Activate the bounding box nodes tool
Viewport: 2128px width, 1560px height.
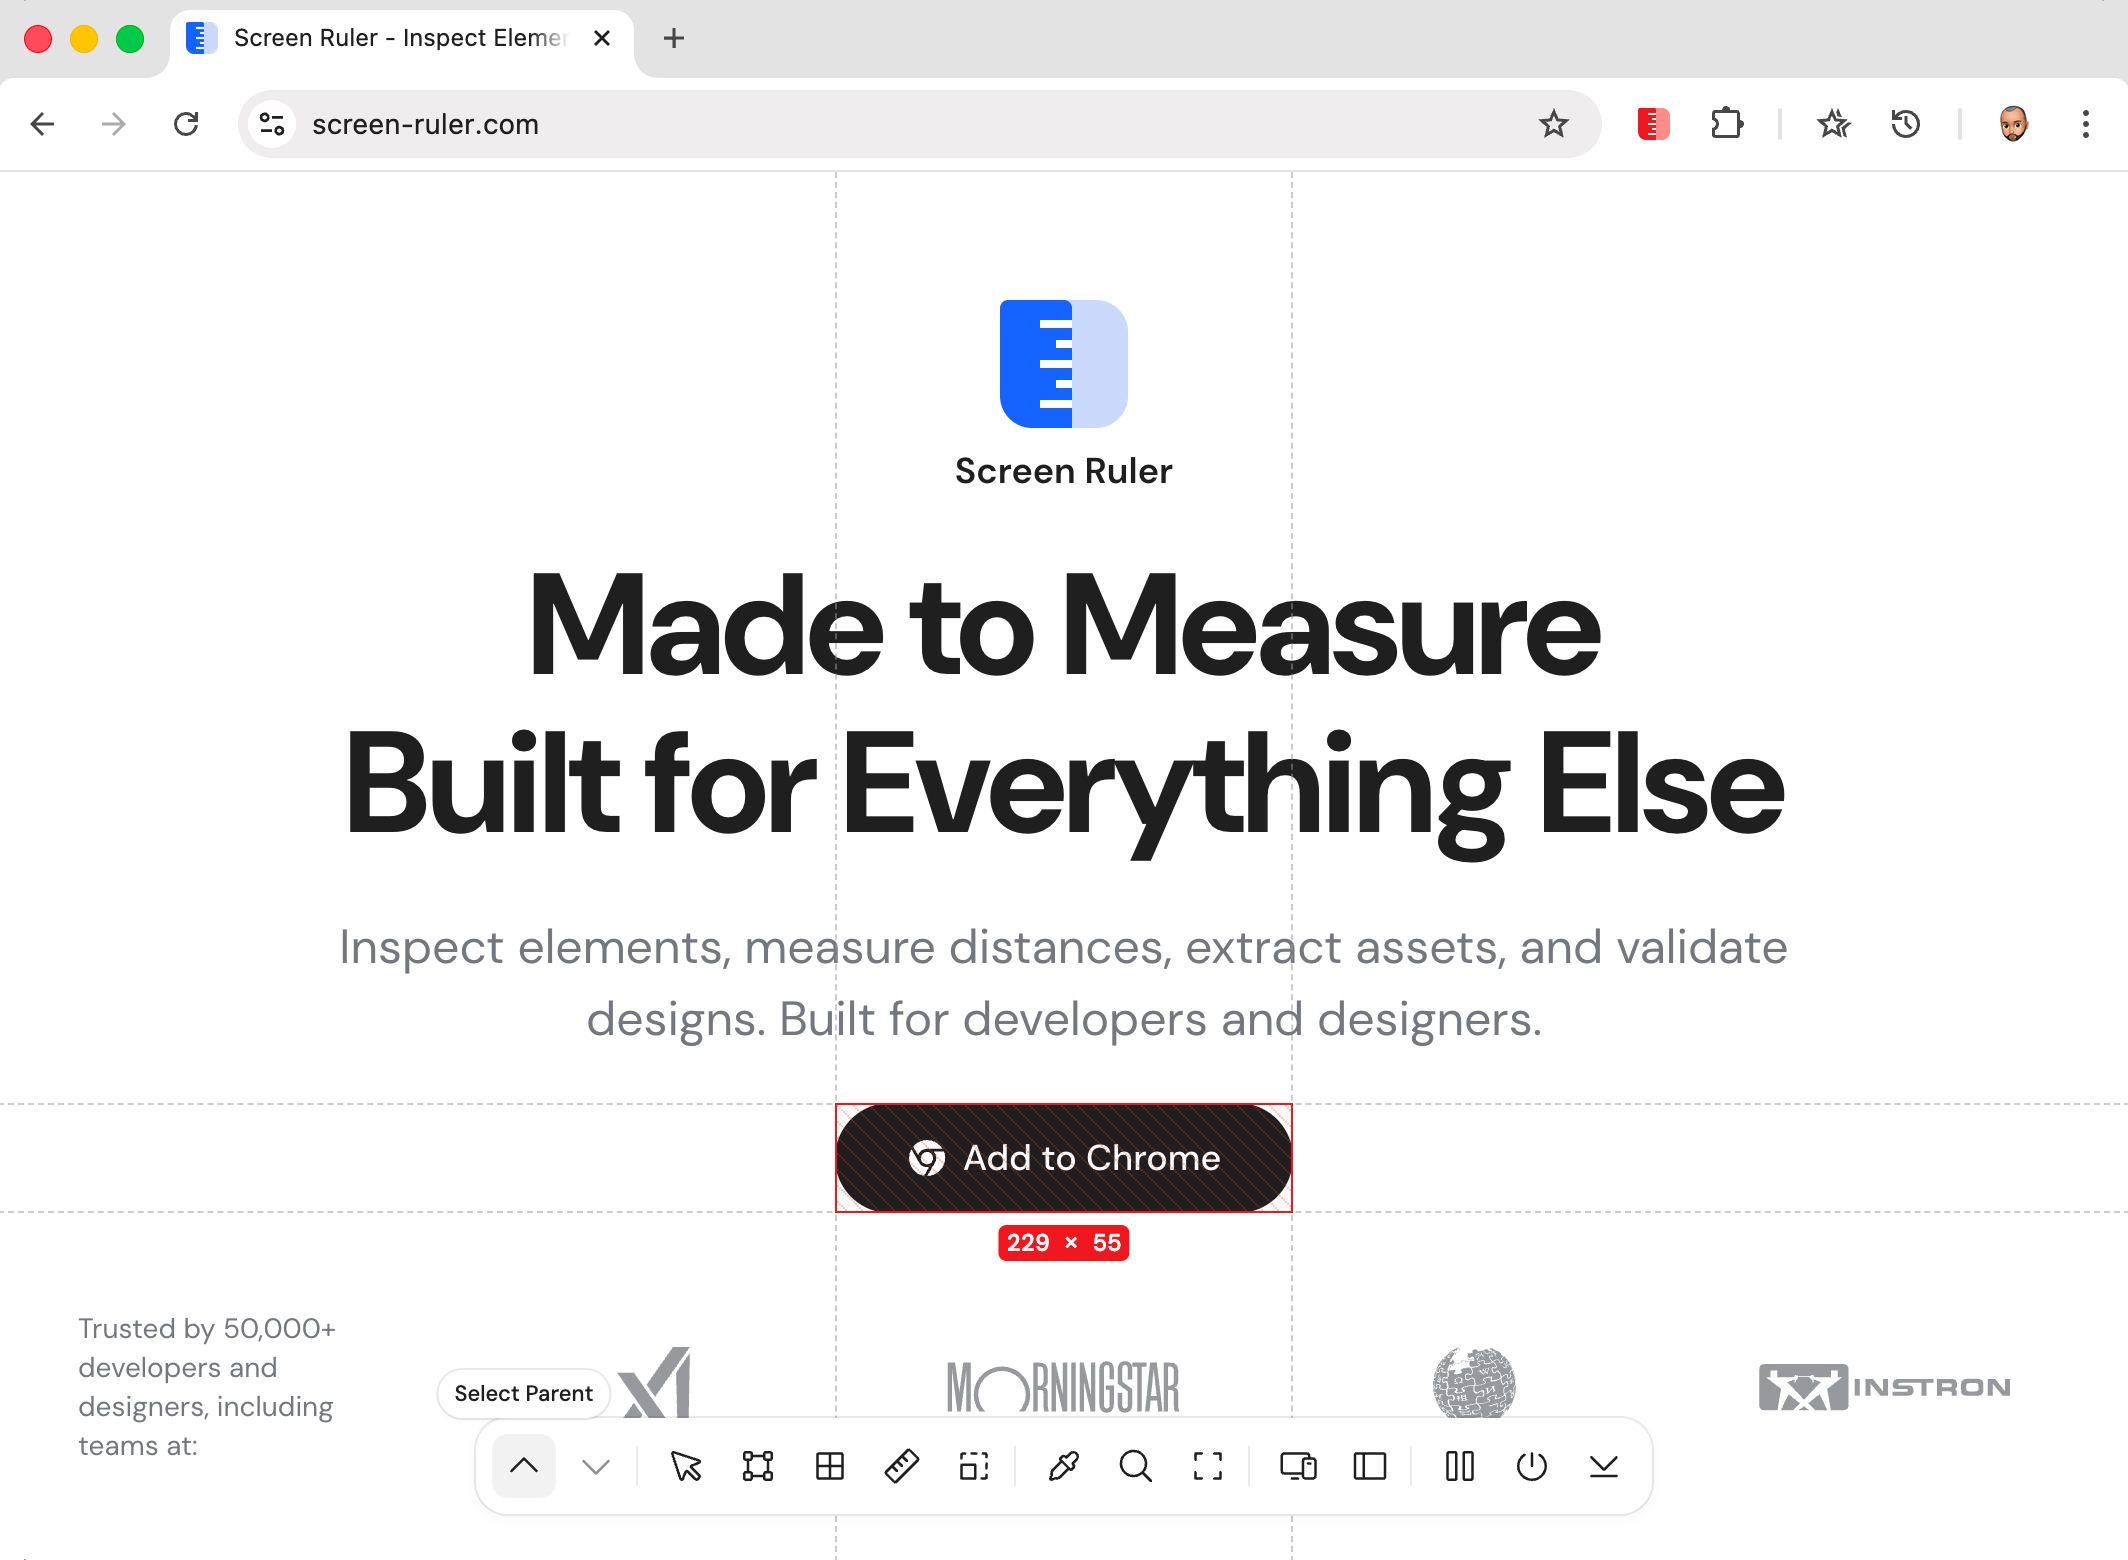click(758, 1466)
